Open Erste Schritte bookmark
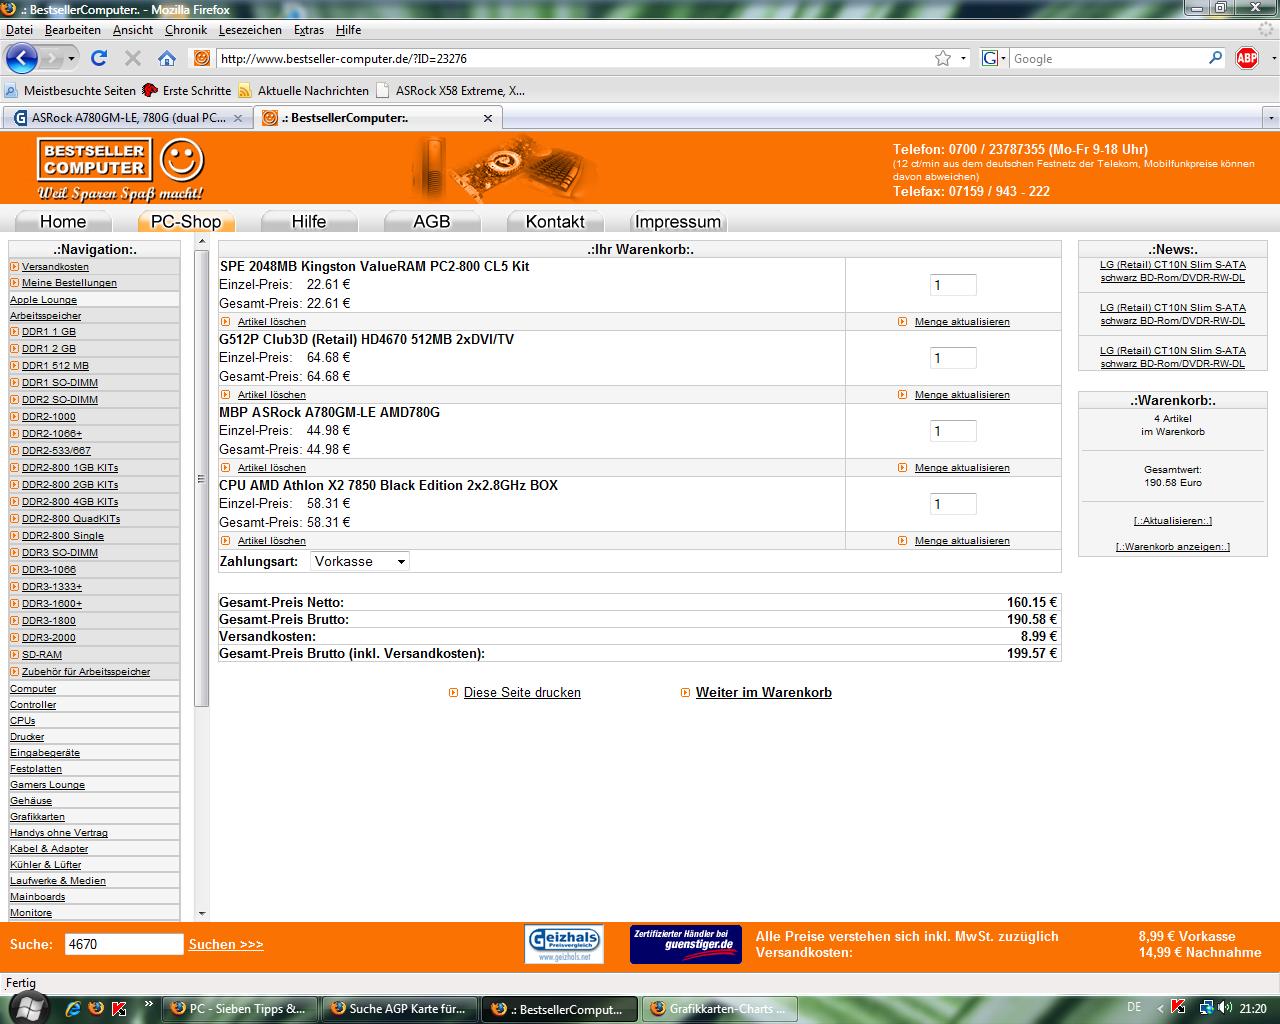Screen dimensions: 1280x1024 pos(187,90)
